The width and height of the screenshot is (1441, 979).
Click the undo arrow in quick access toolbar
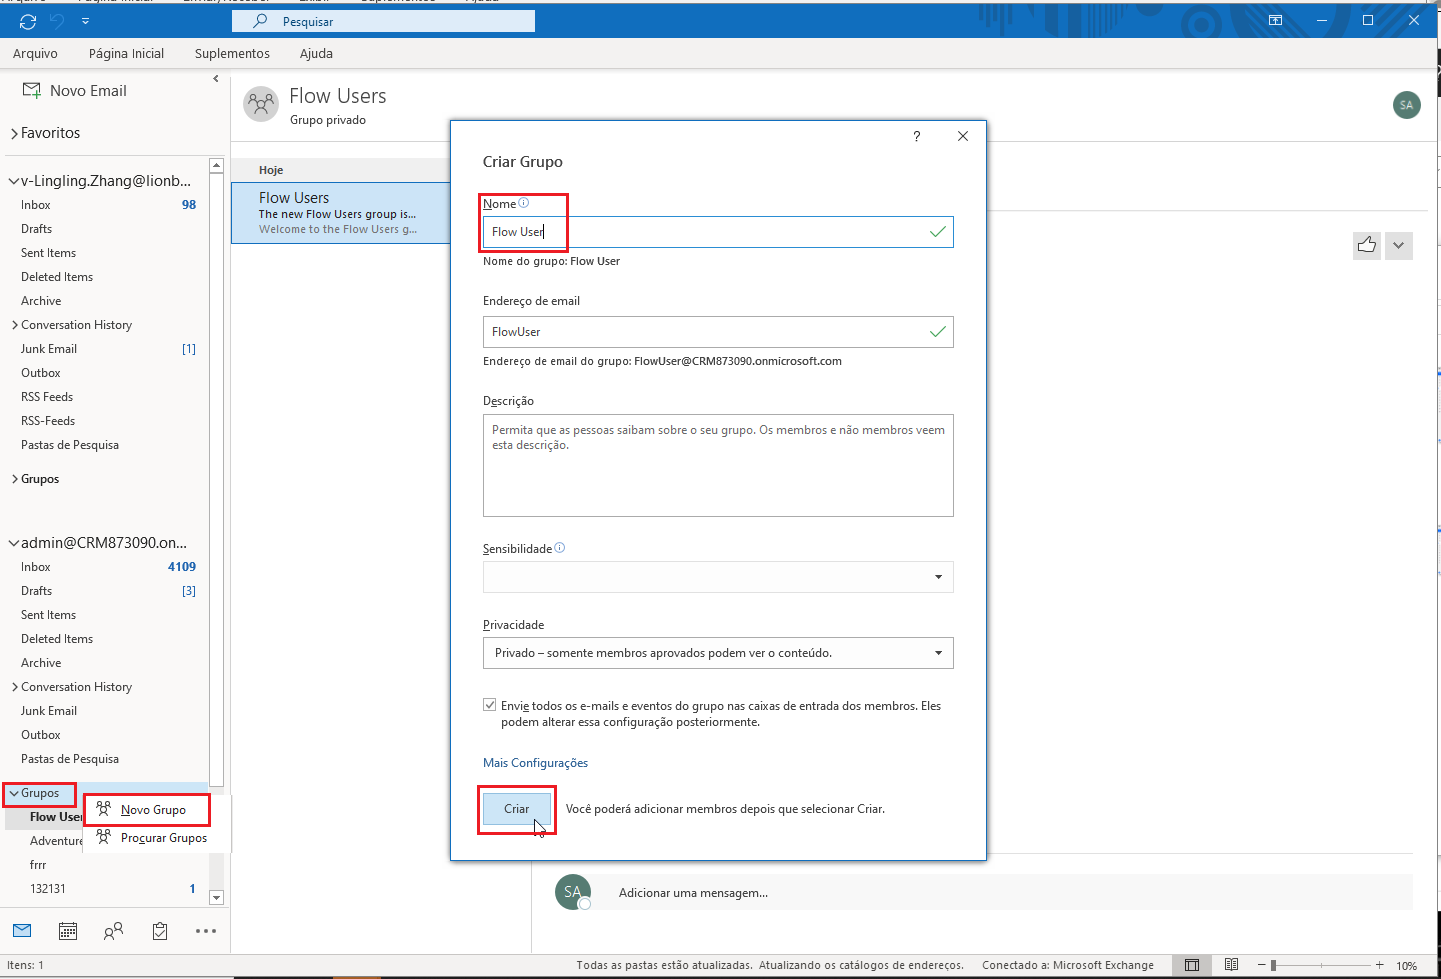pos(57,21)
